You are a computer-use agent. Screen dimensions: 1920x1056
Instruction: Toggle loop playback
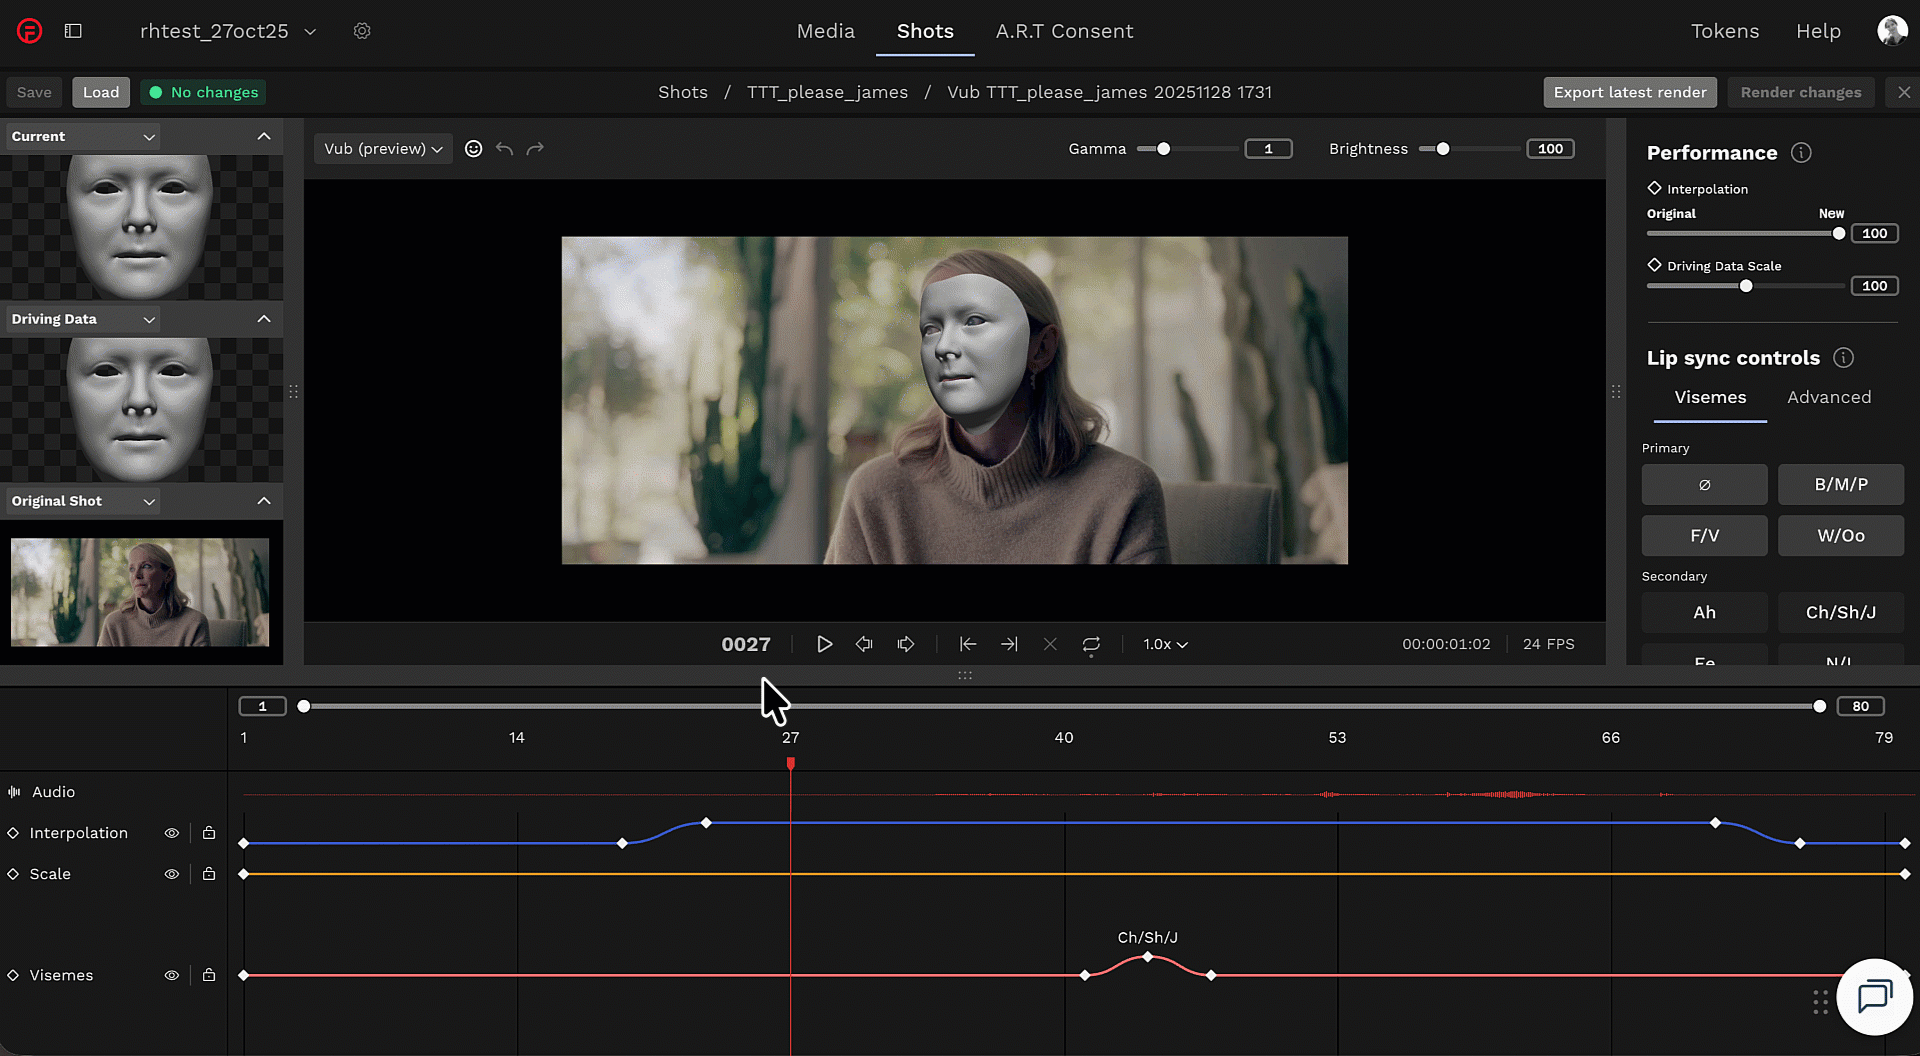pos(1091,645)
